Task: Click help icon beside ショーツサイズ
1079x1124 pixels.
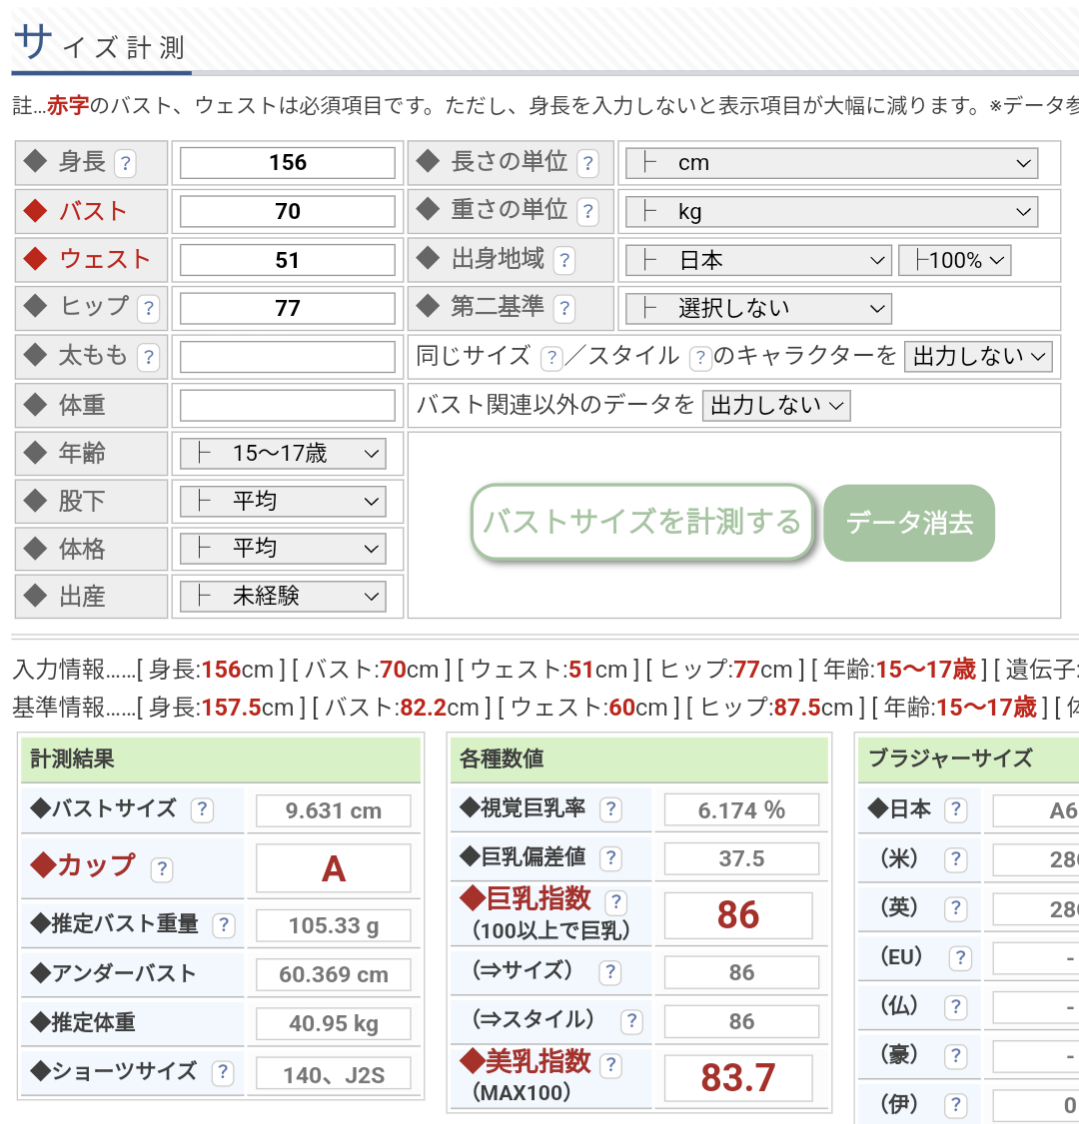Action: tap(222, 1074)
